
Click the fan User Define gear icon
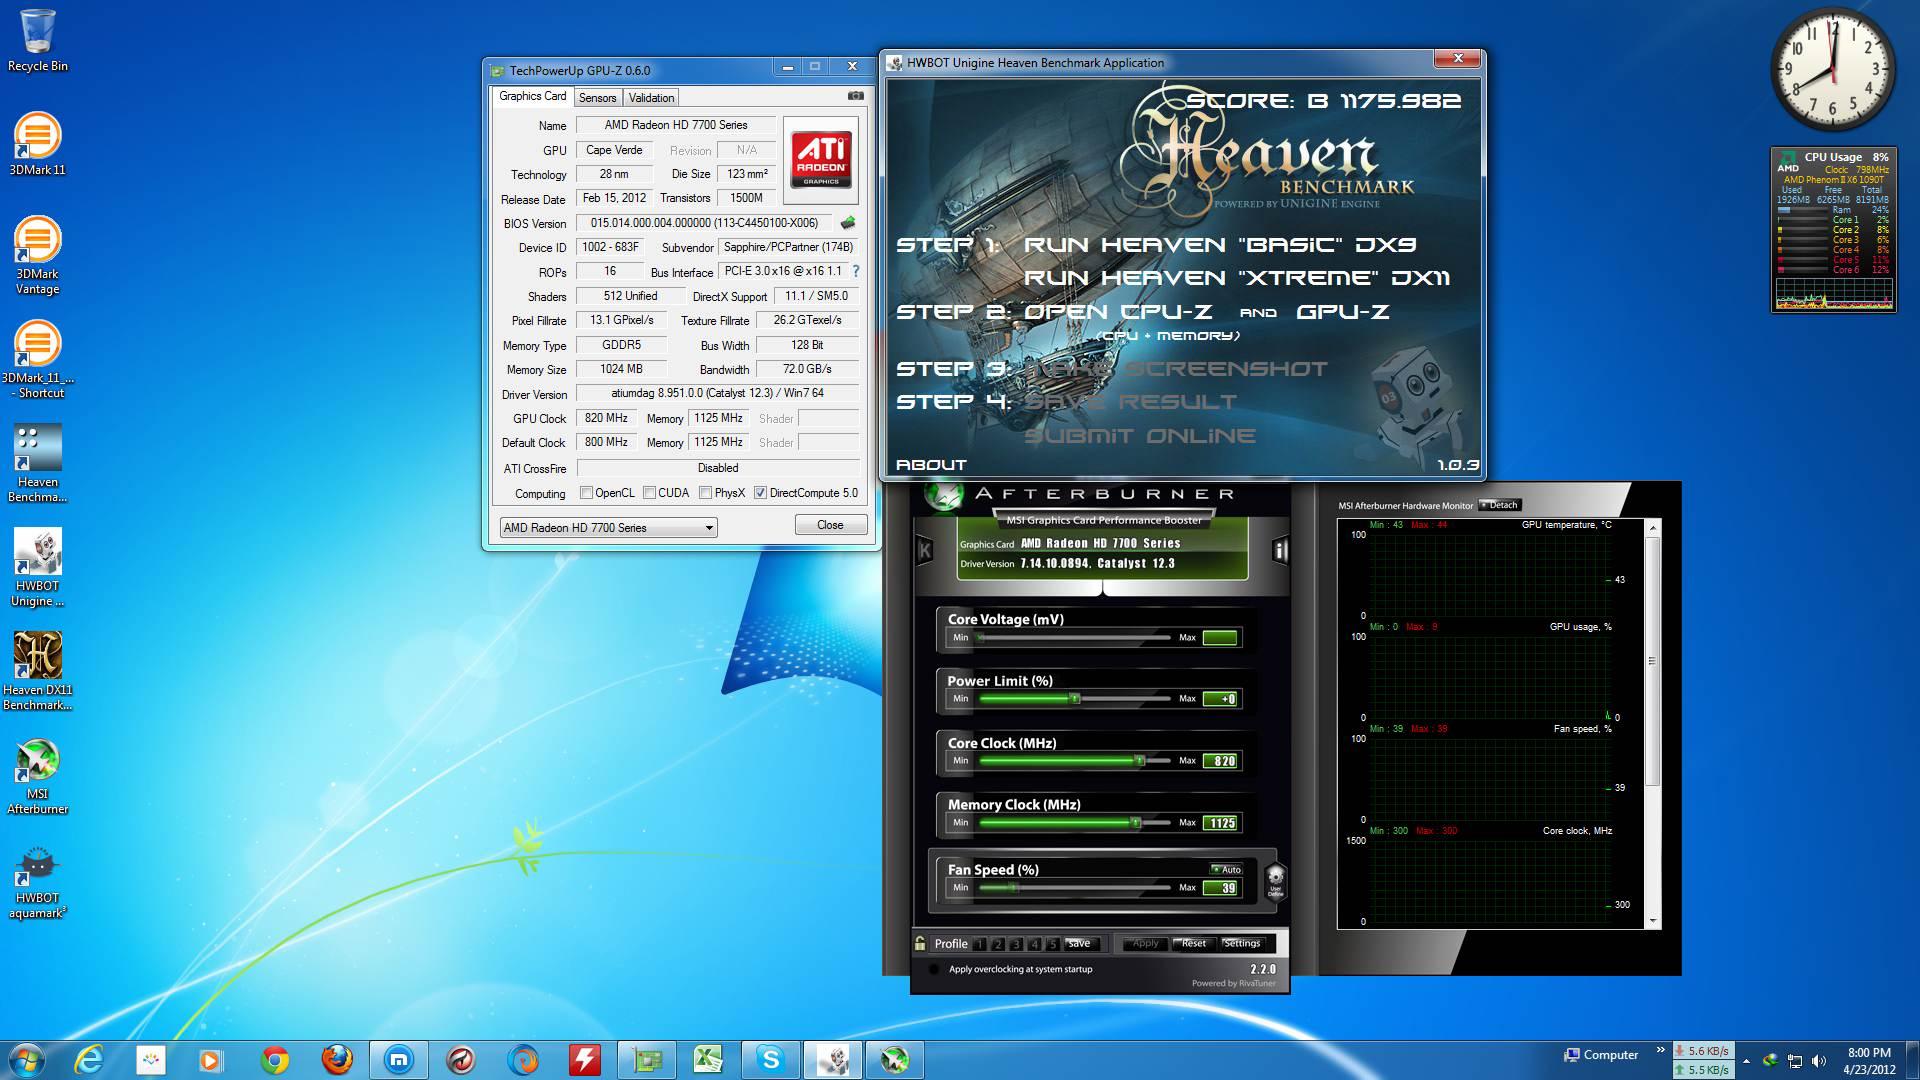click(1275, 882)
